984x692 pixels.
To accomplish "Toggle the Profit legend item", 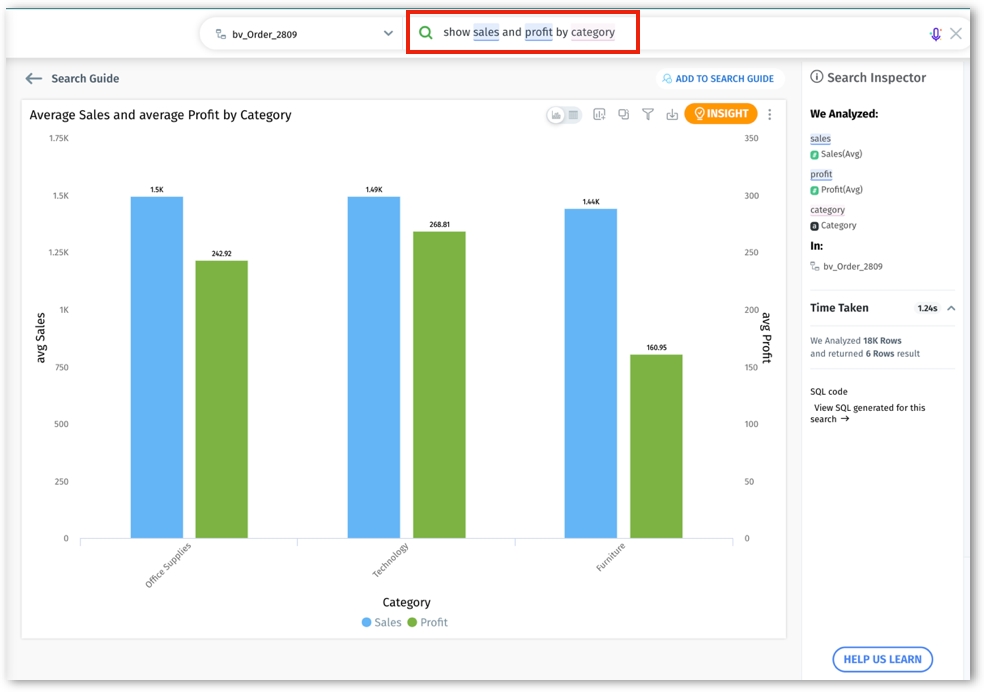I will click(427, 623).
